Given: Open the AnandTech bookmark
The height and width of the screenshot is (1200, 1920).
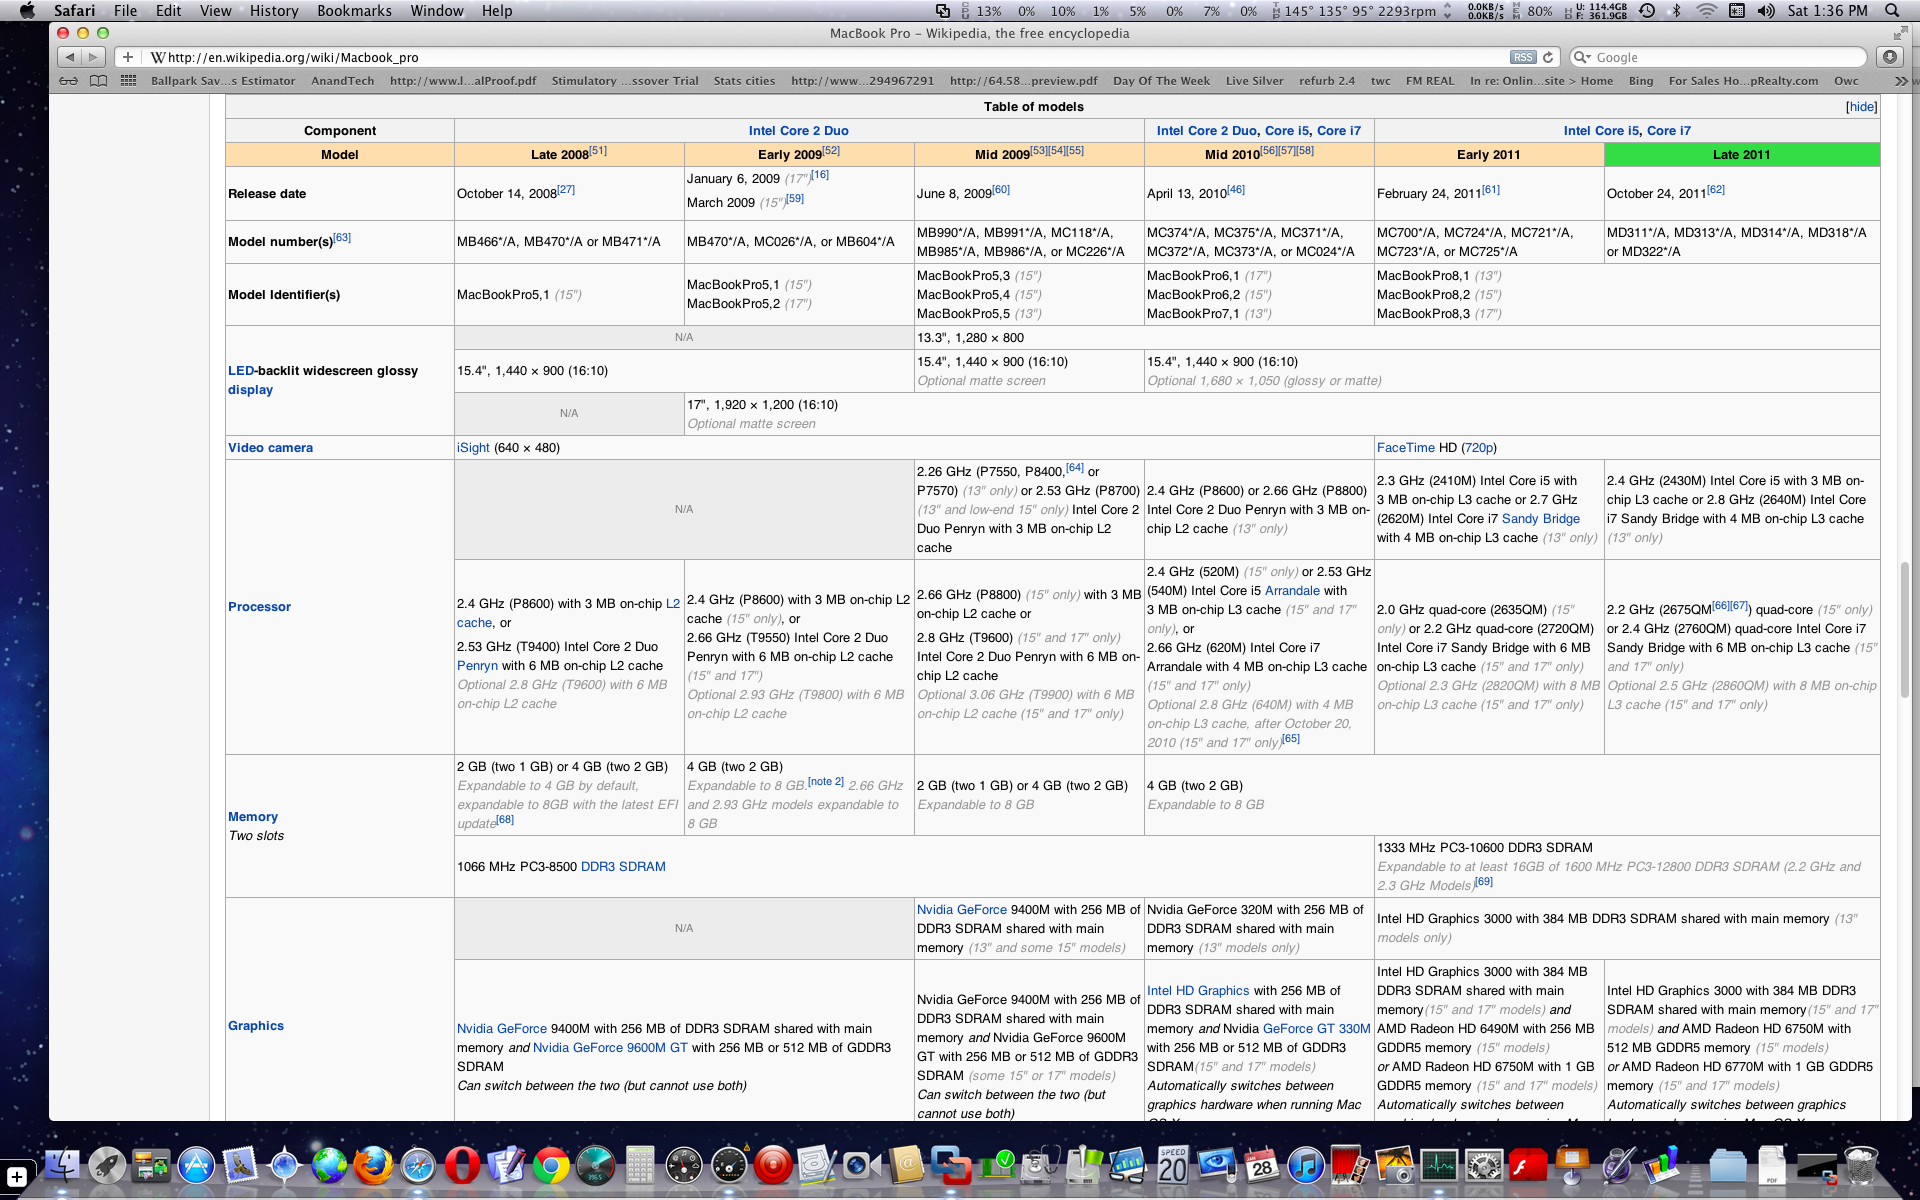Looking at the screenshot, I should click(x=342, y=81).
